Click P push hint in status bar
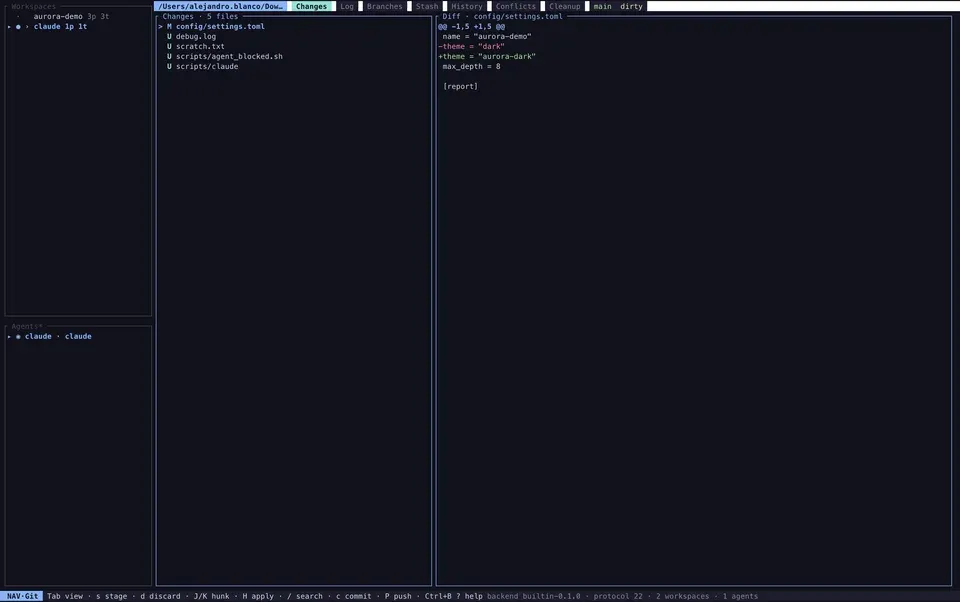Screen dimensions: 960x602 coord(398,596)
